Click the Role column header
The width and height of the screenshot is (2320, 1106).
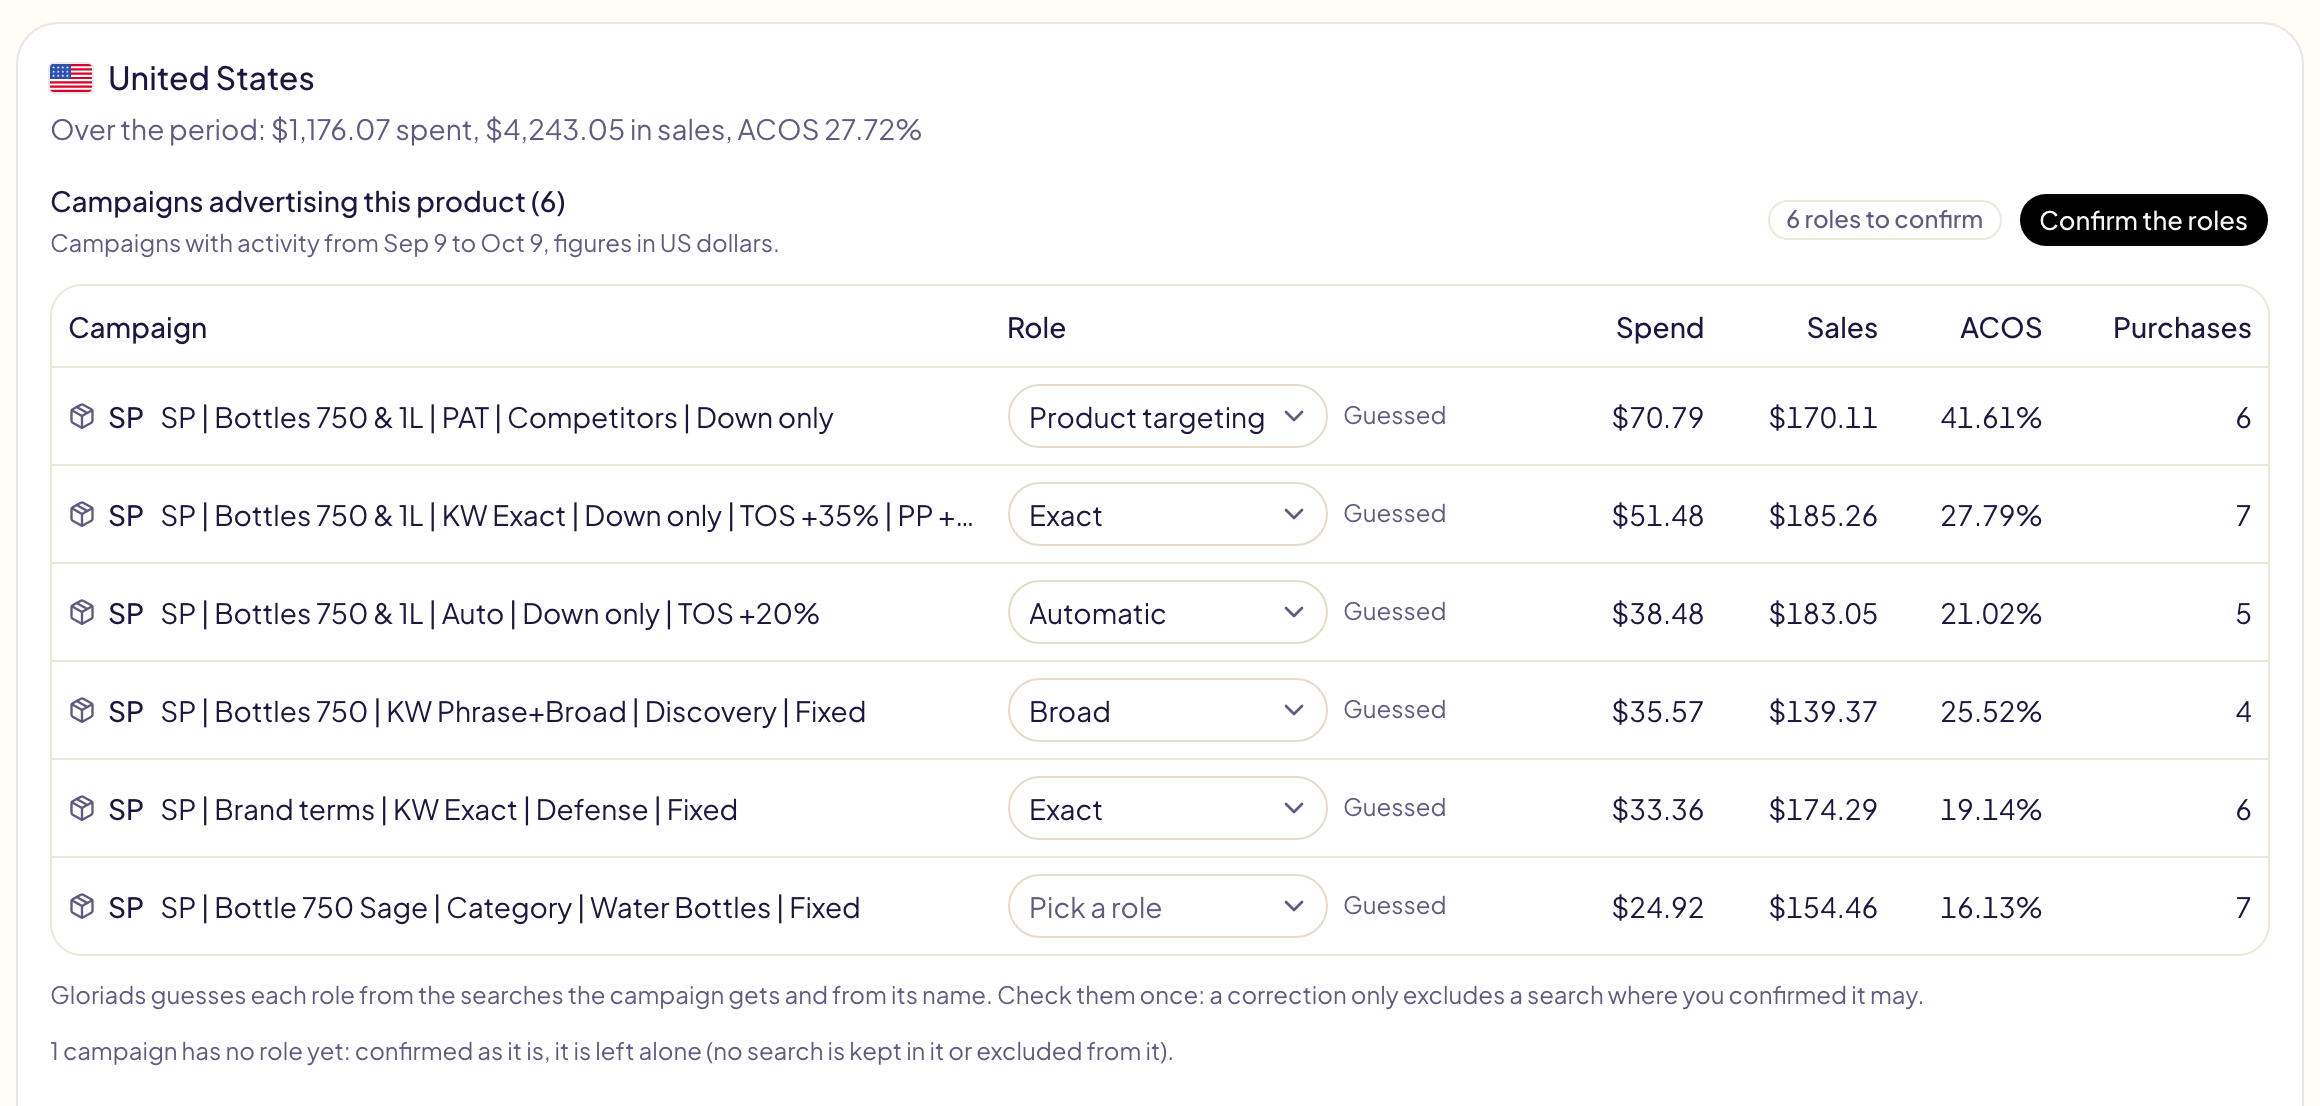click(1036, 328)
